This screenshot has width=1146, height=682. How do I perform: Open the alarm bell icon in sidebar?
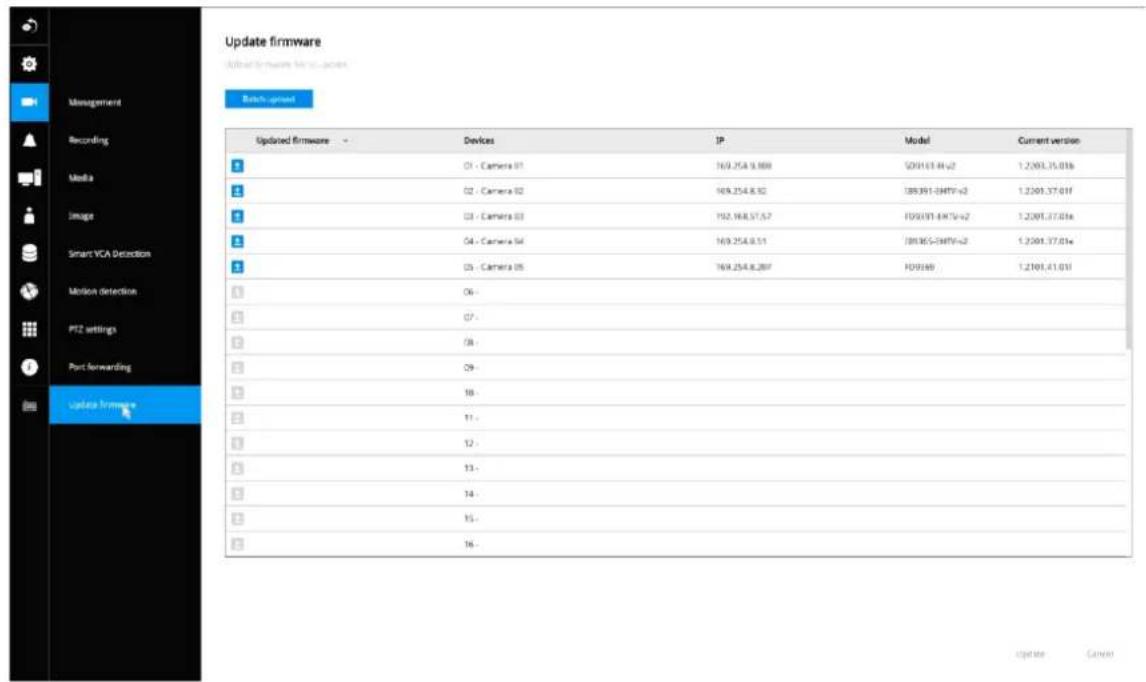pos(29,140)
